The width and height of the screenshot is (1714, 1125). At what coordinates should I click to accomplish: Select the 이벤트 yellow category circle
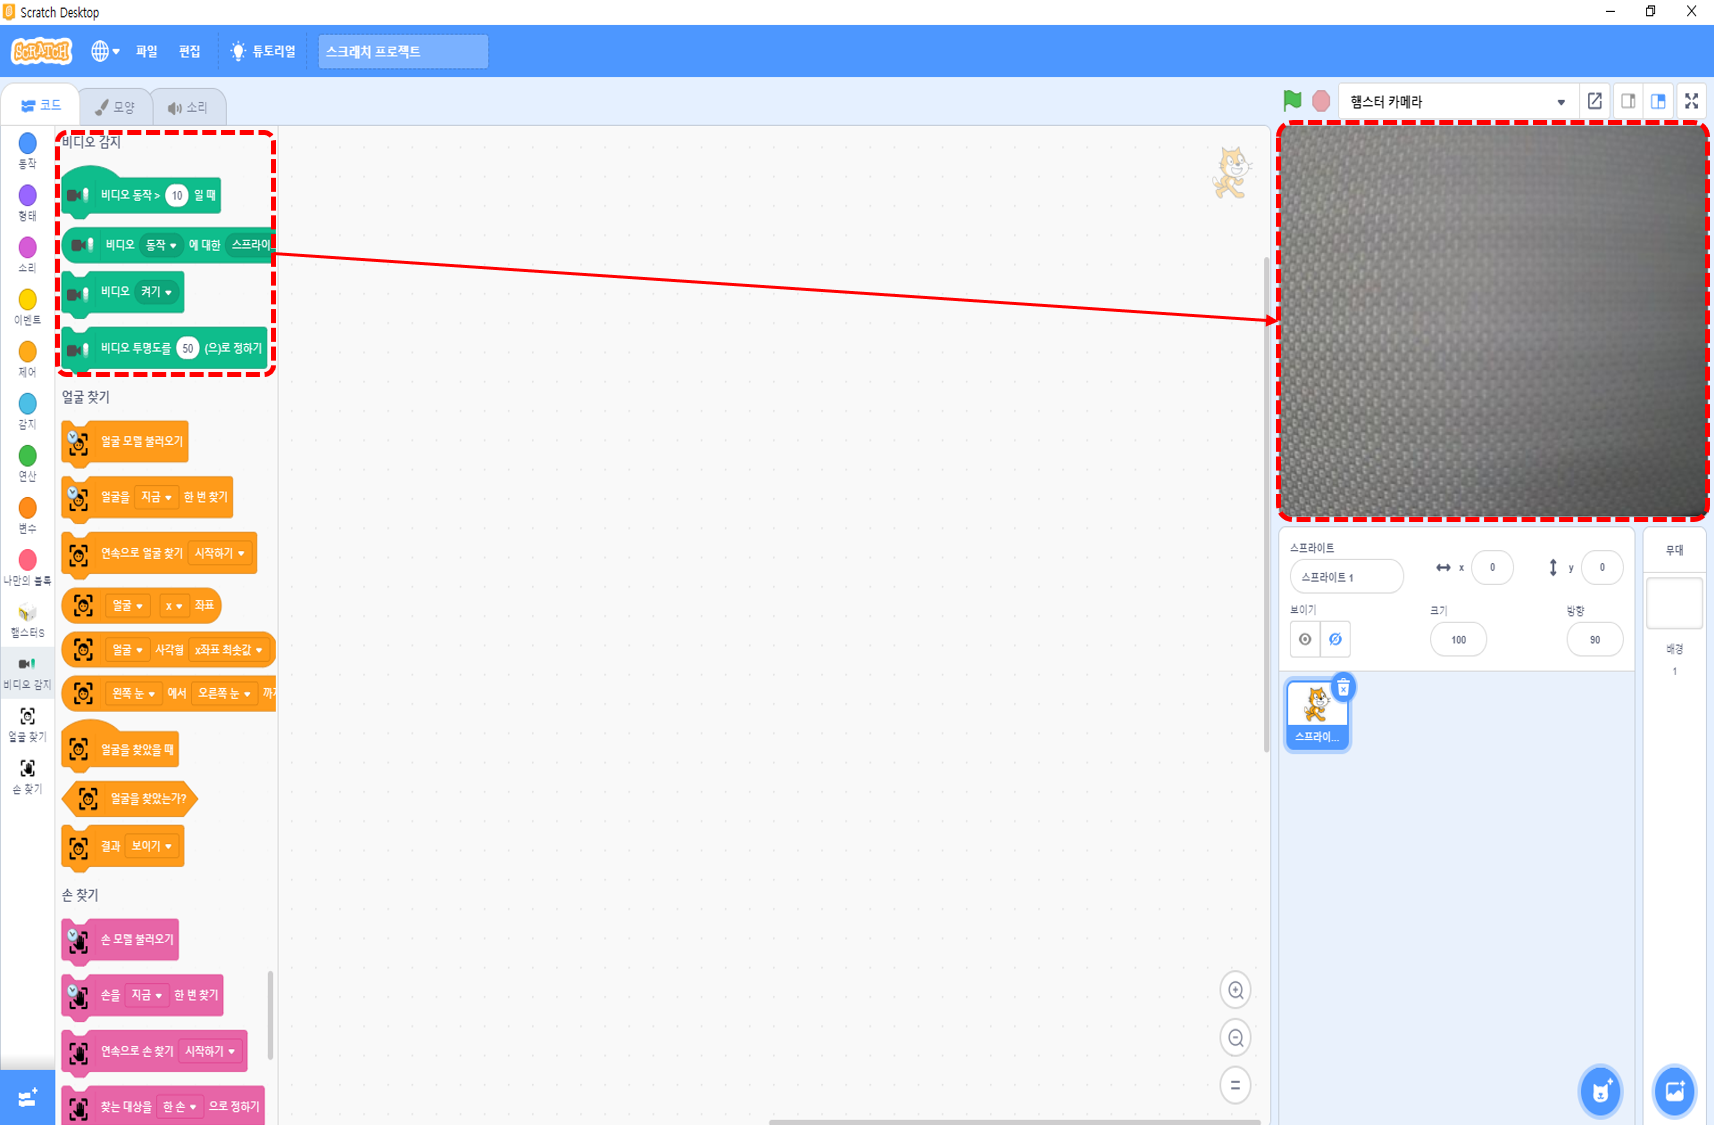point(27,299)
